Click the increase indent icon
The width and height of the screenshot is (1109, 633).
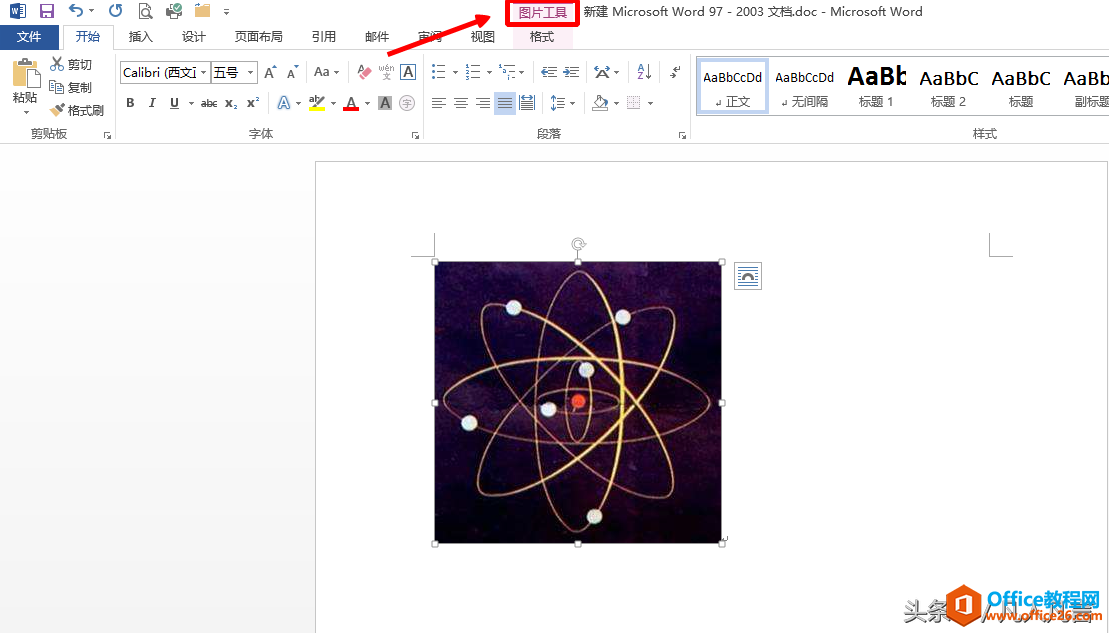[x=571, y=72]
